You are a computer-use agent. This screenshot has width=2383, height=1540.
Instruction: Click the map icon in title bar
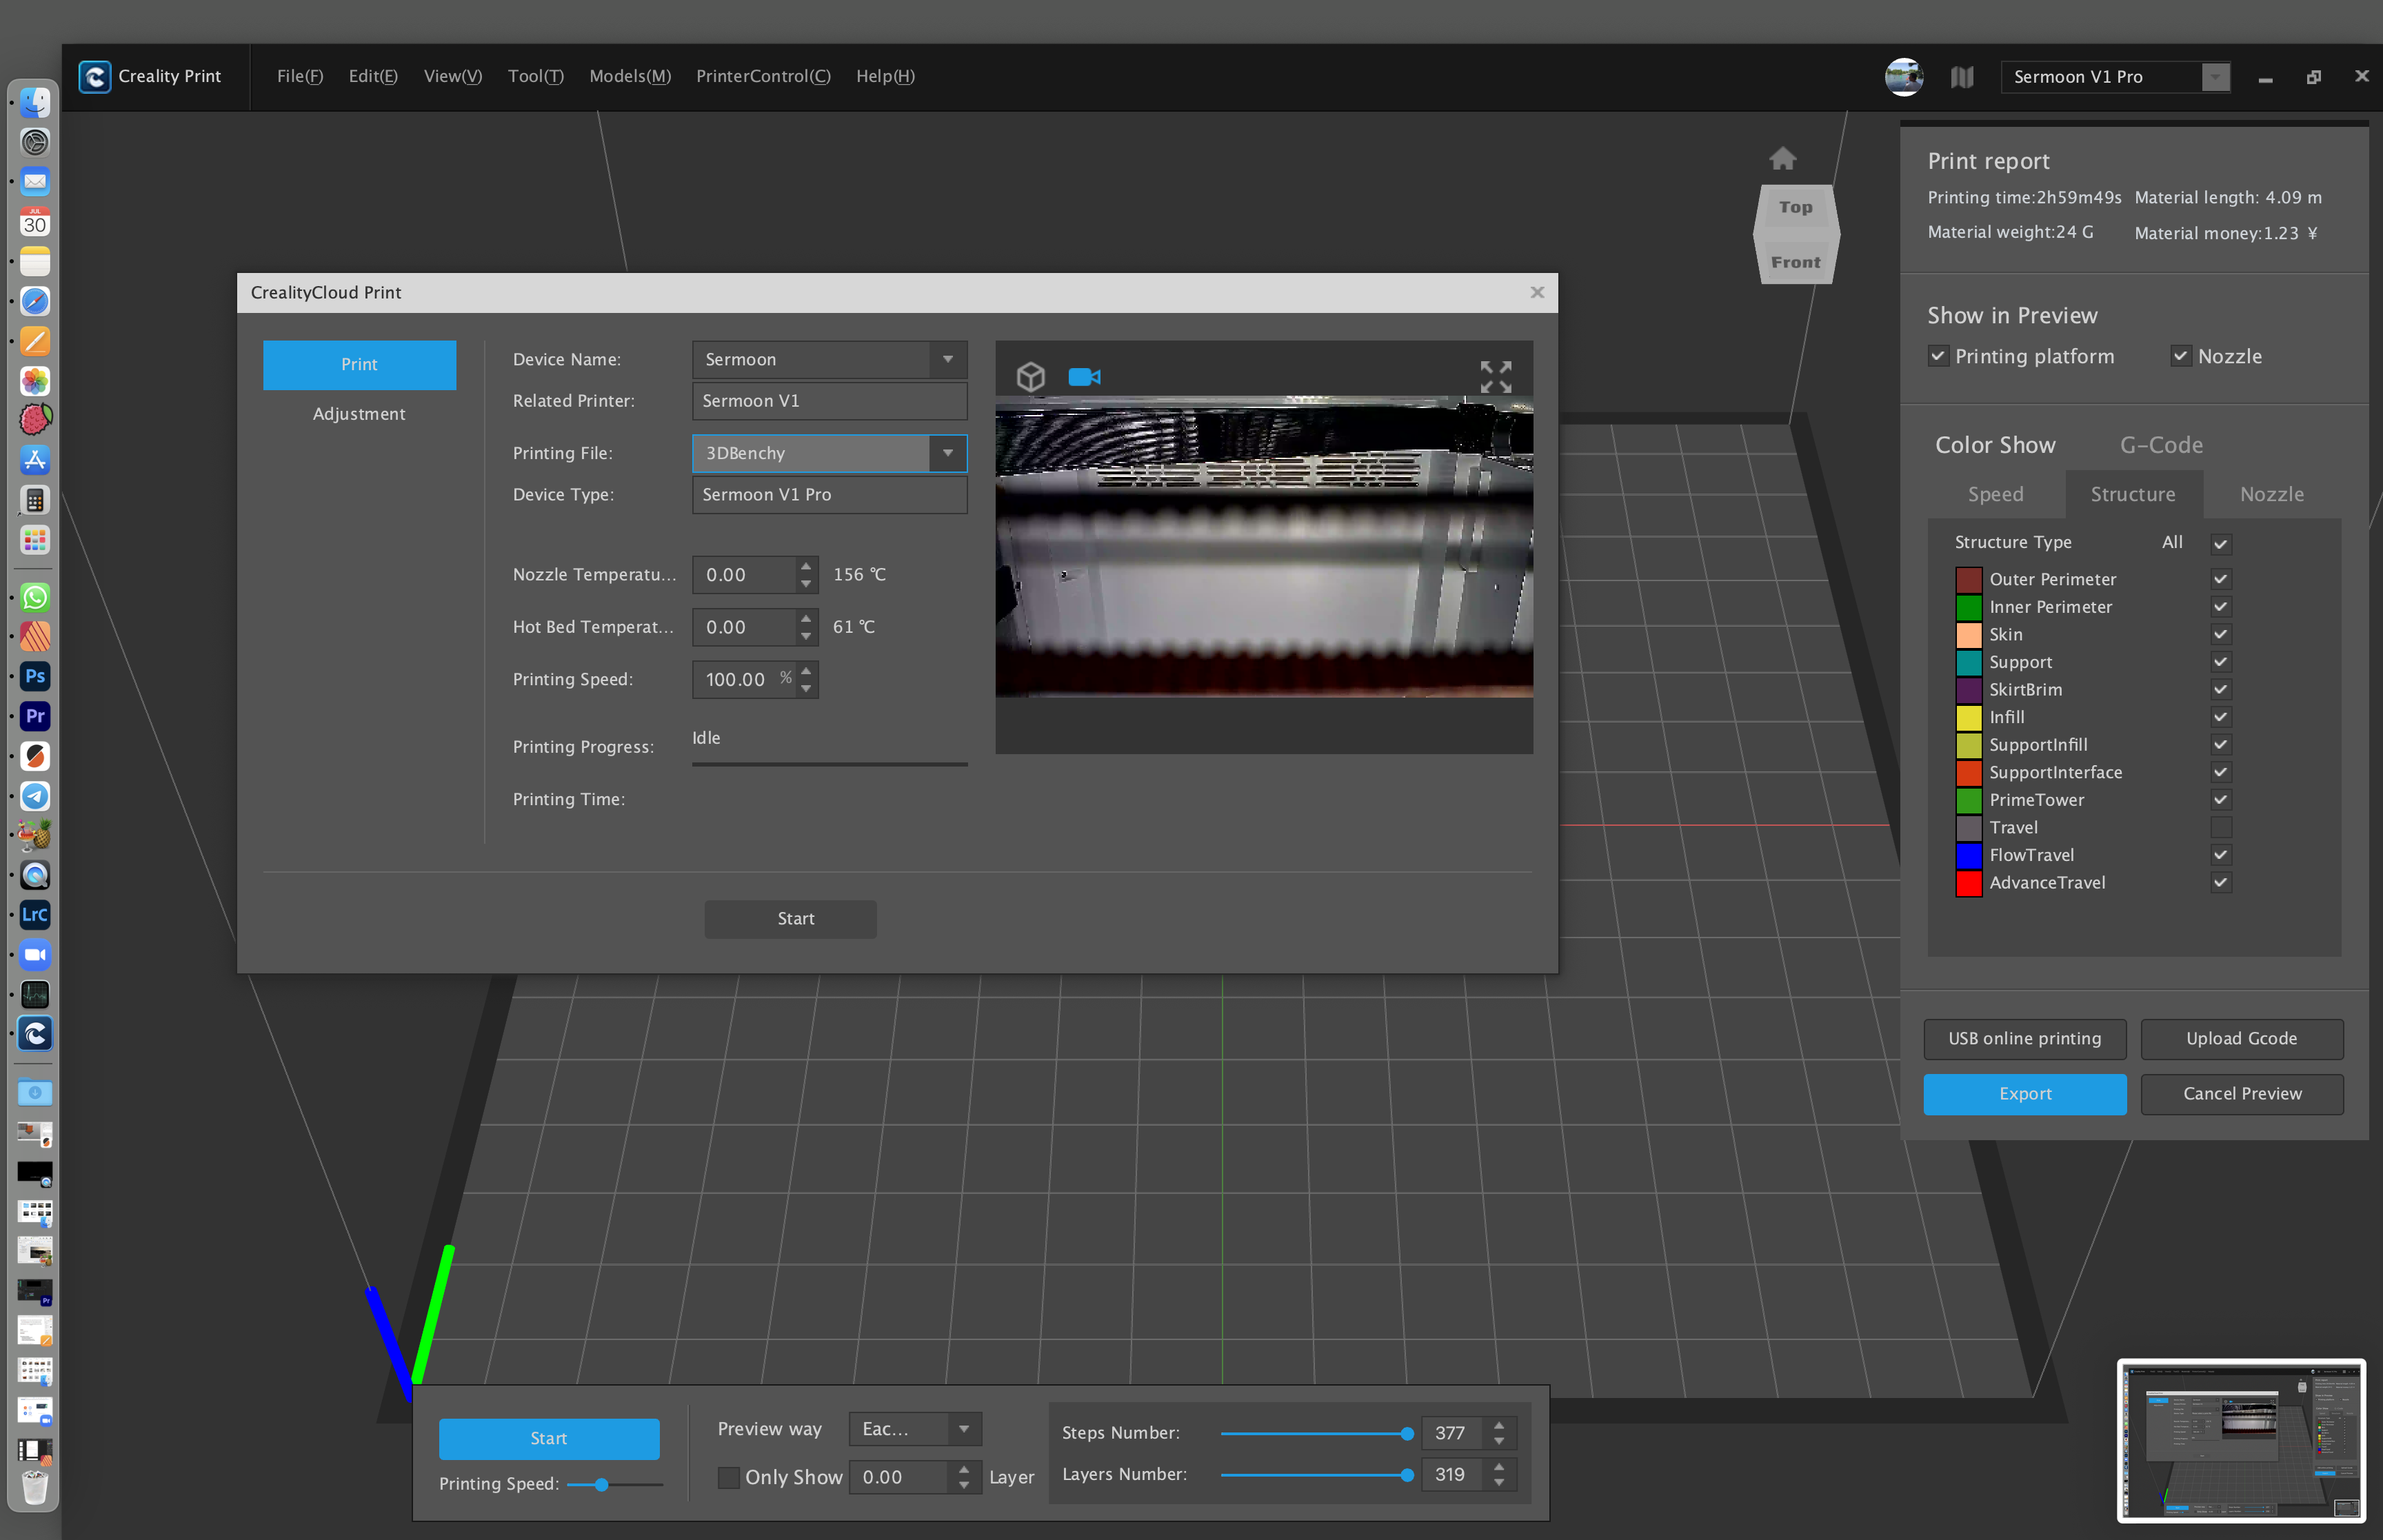(1961, 77)
